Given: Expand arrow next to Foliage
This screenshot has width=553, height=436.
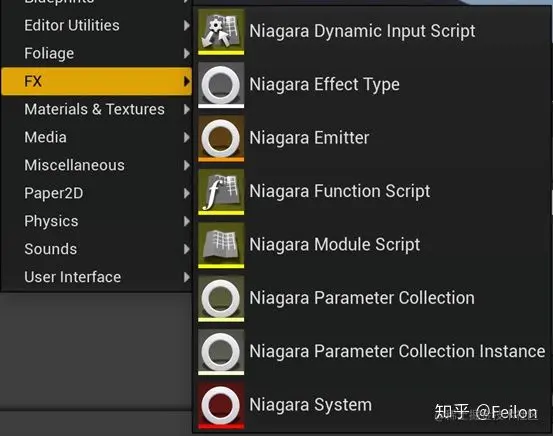Looking at the screenshot, I should [x=187, y=53].
